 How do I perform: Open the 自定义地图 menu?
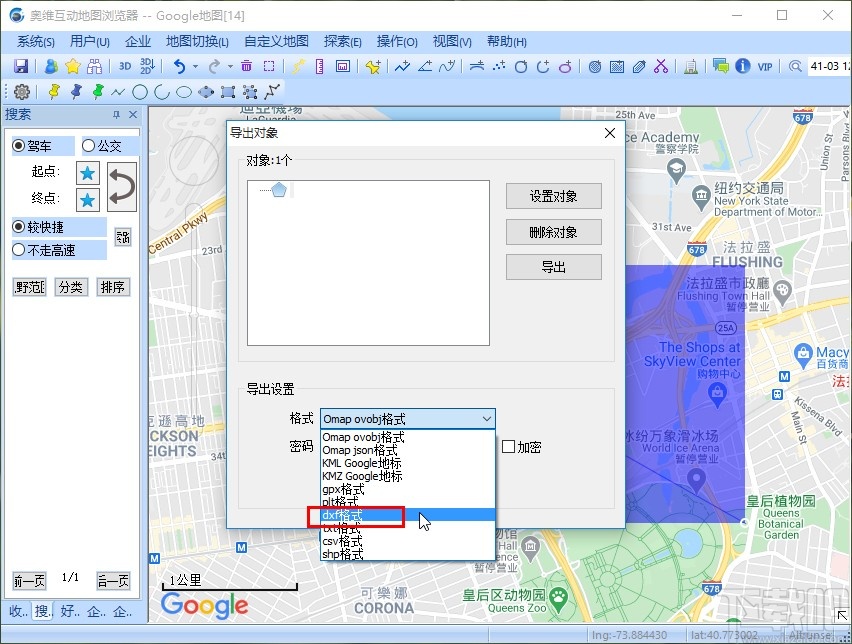[x=276, y=41]
